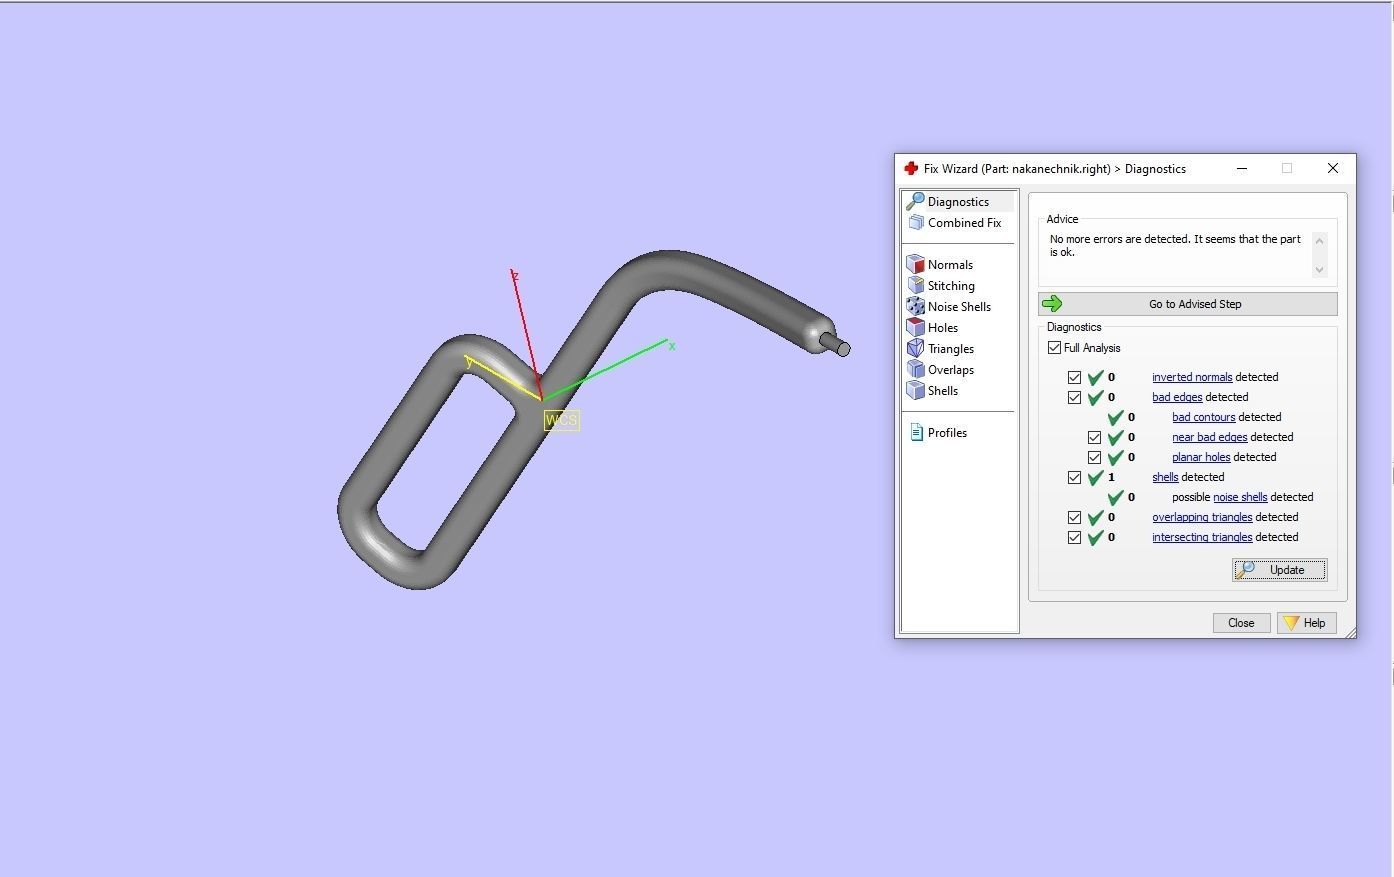Open the Diagnostics page in Fix Wizard sidebar

[x=958, y=202]
